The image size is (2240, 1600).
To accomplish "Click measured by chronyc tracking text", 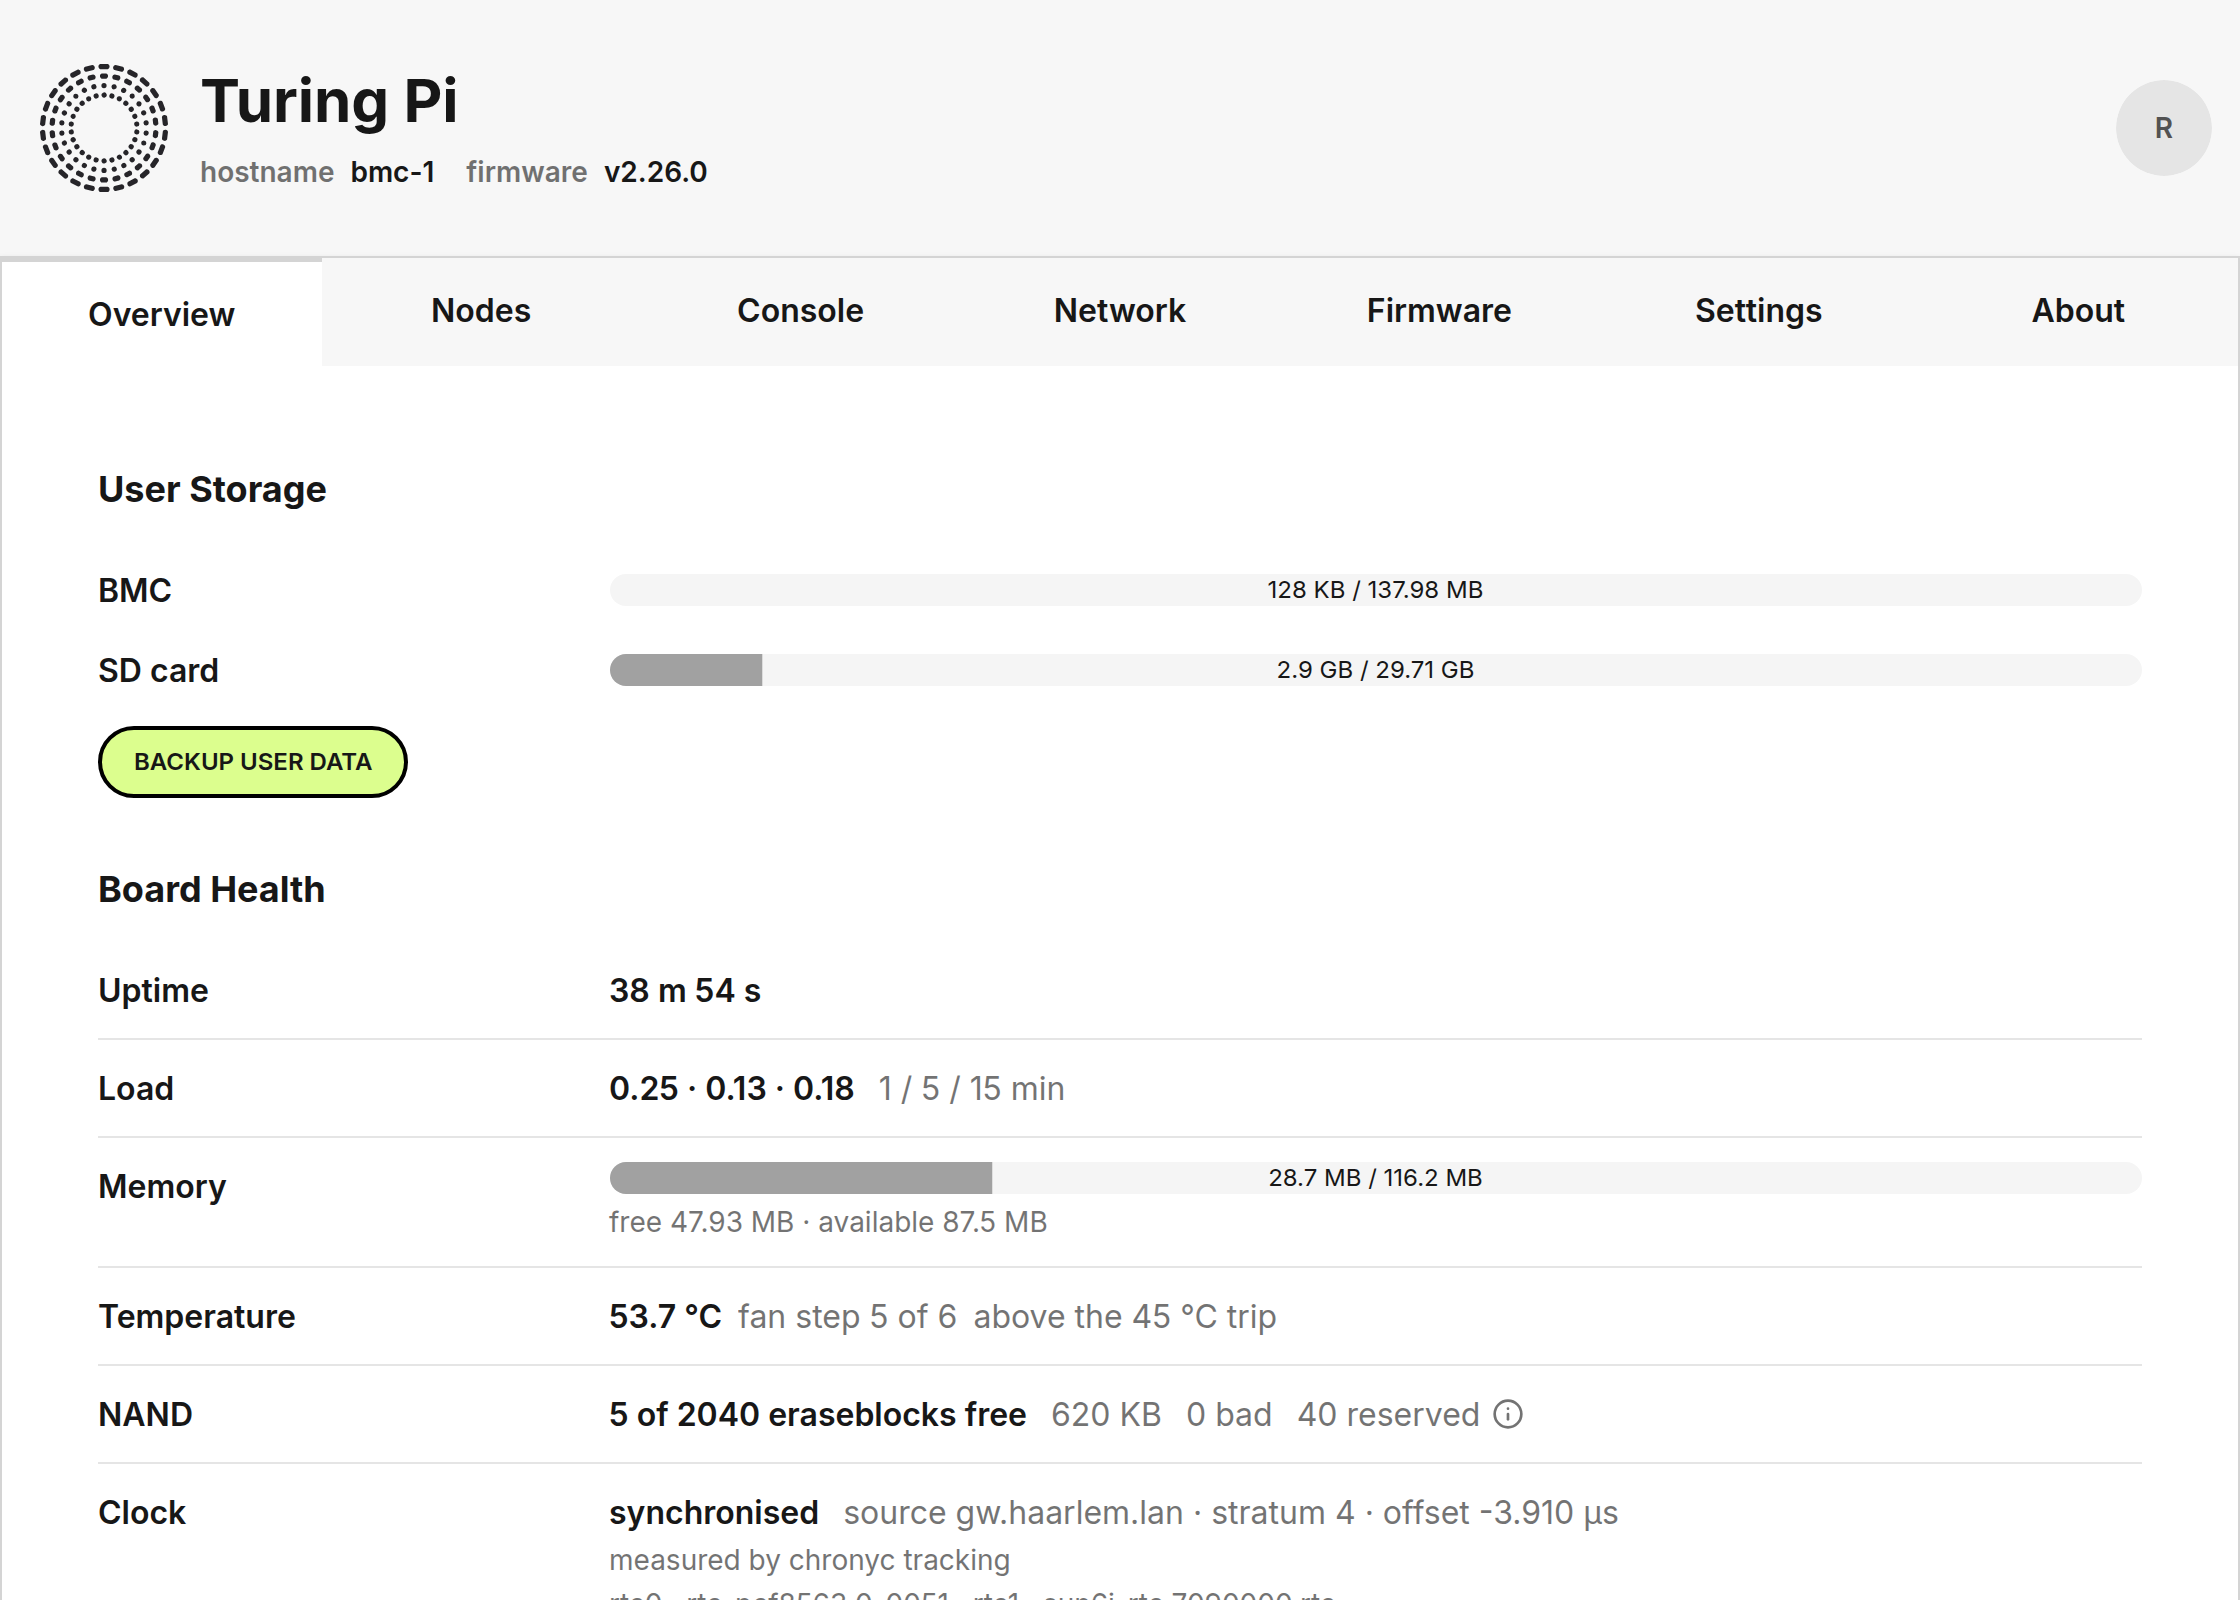I will tap(810, 1560).
